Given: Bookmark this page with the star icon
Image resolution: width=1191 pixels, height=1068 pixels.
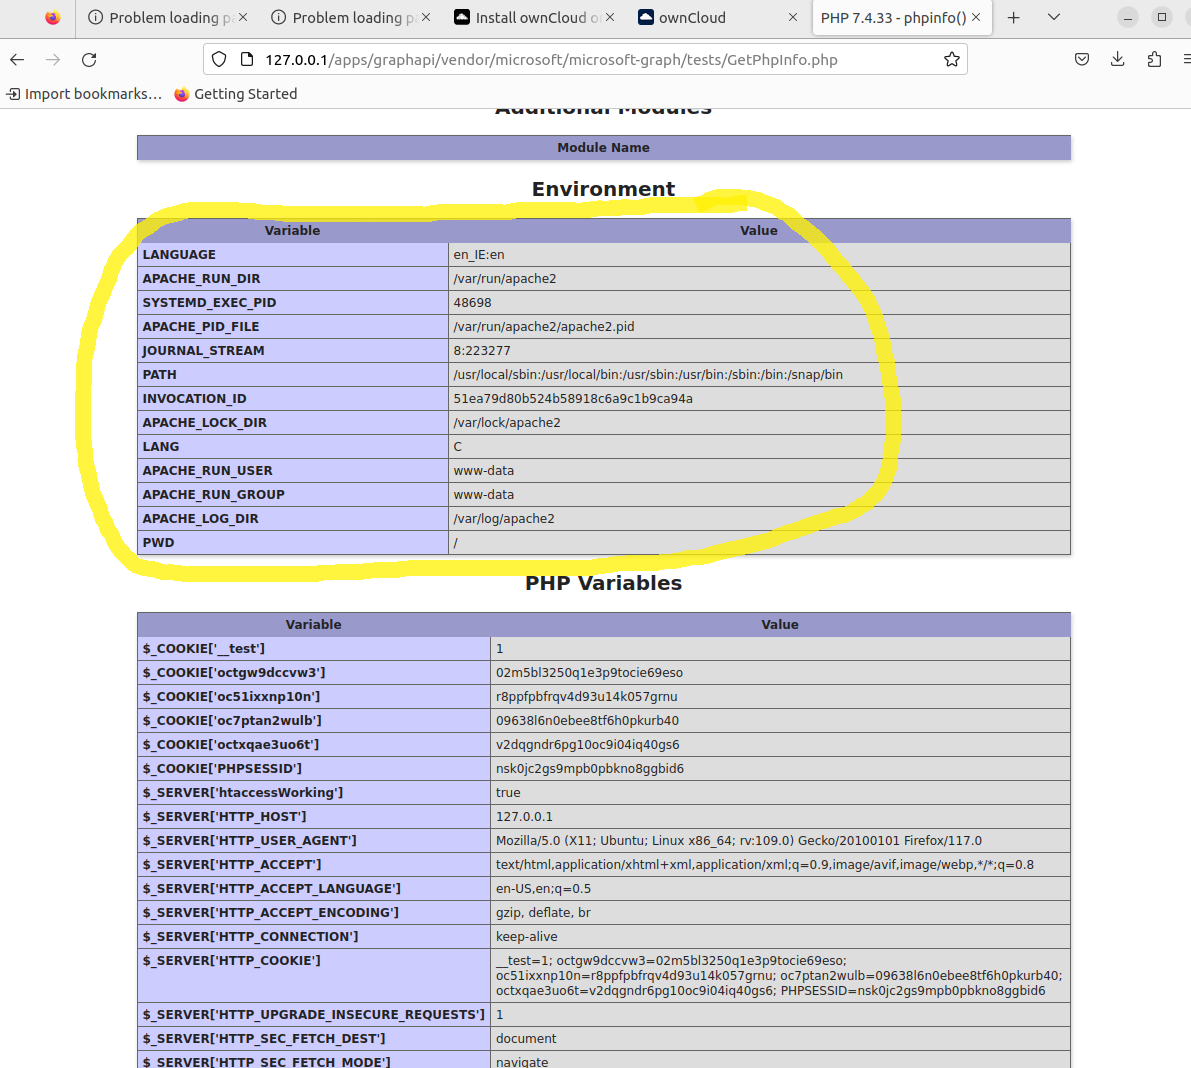Looking at the screenshot, I should click(951, 59).
